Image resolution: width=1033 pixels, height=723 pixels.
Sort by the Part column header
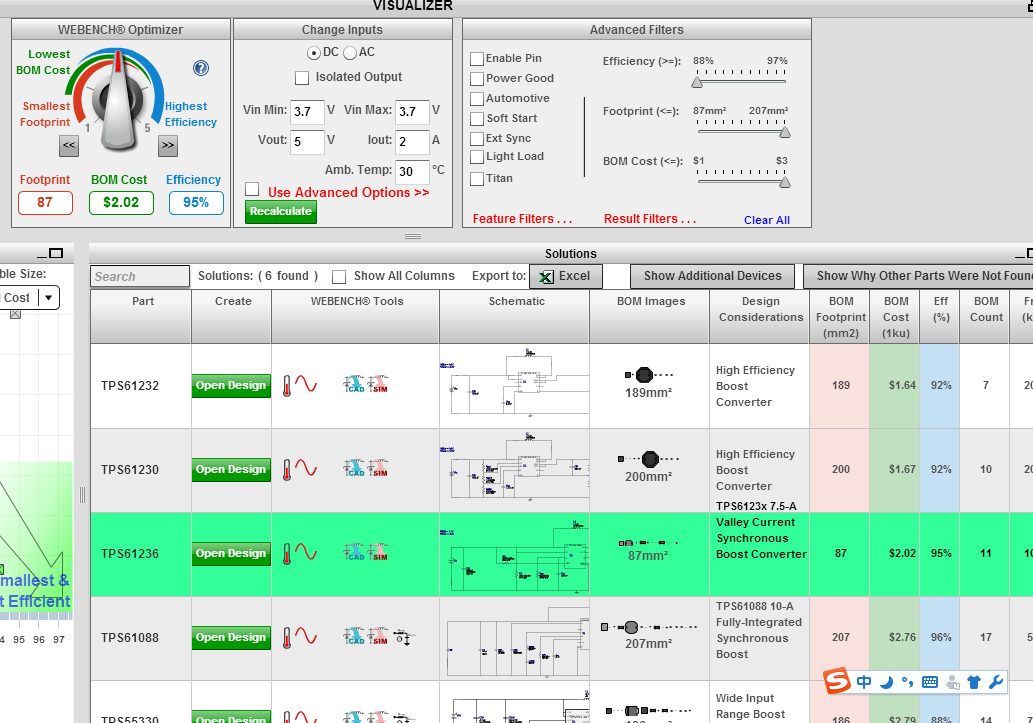pyautogui.click(x=142, y=316)
